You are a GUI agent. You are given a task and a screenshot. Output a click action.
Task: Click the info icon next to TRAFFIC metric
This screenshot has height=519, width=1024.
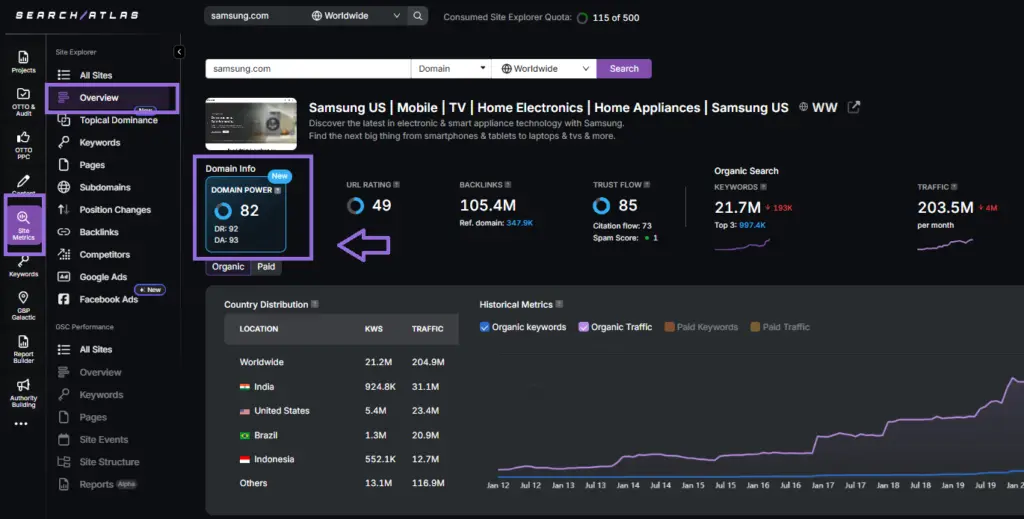tap(954, 187)
